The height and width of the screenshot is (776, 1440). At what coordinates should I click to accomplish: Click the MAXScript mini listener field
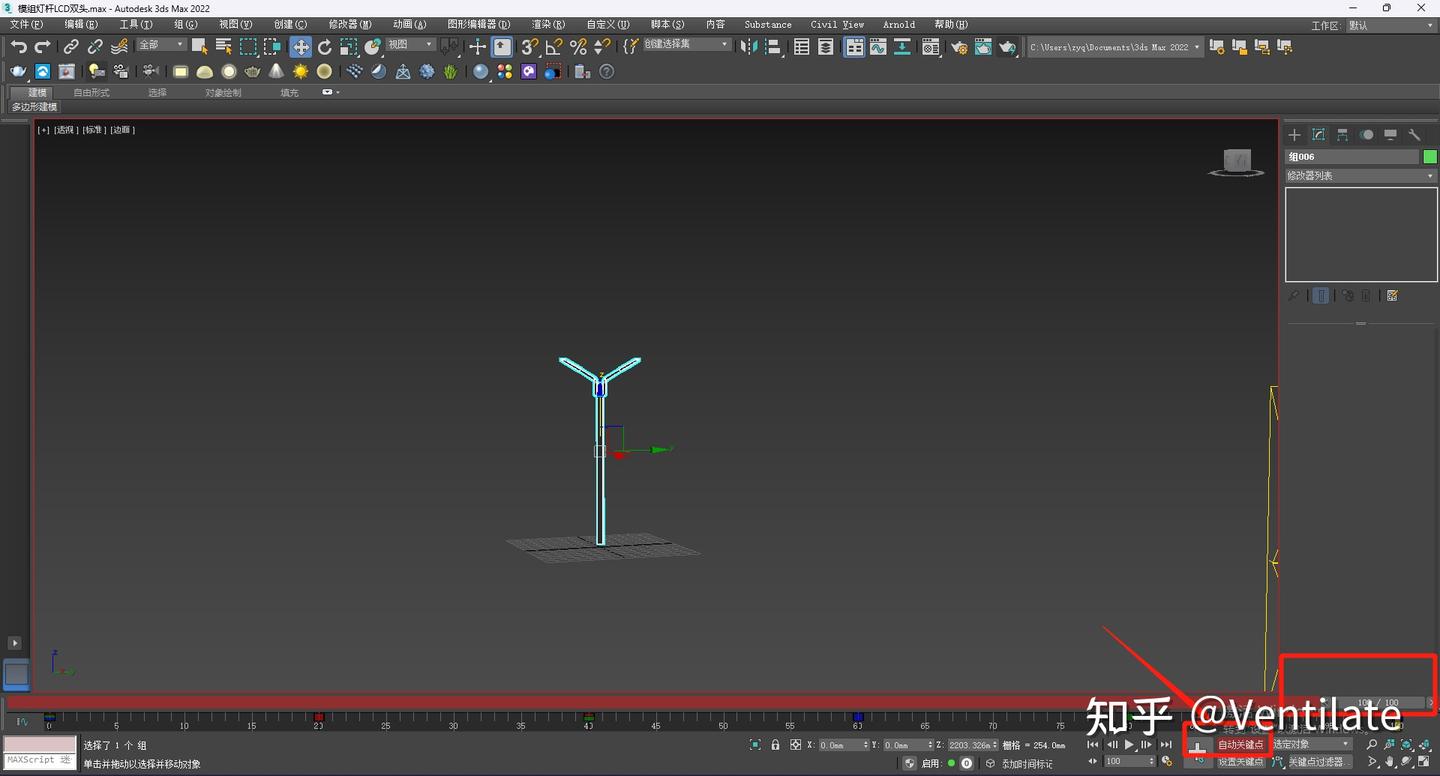[x=38, y=760]
